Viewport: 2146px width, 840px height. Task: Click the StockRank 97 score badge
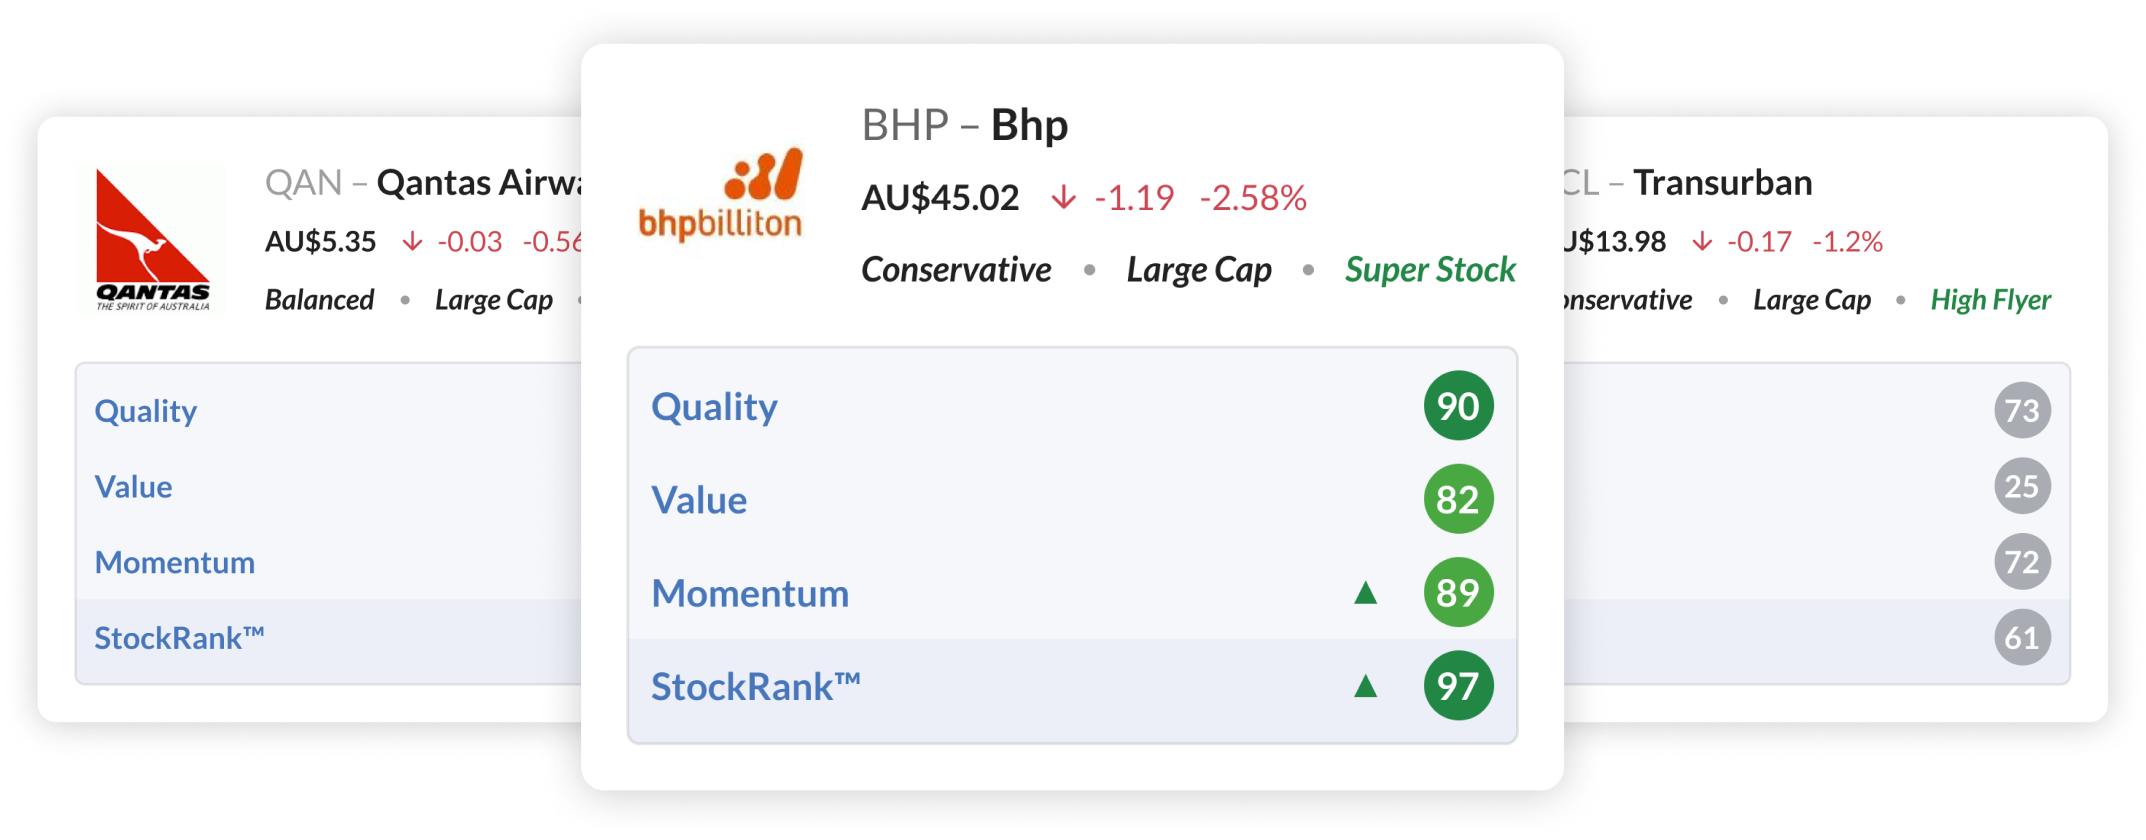(x=1458, y=686)
